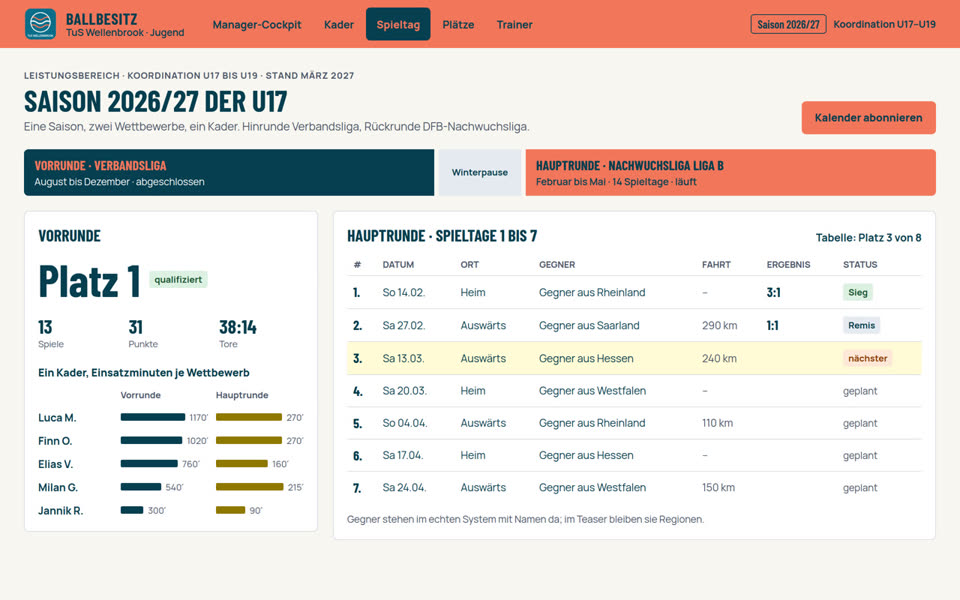Select the date Sa 20.03.
The width and height of the screenshot is (960, 600).
click(405, 391)
